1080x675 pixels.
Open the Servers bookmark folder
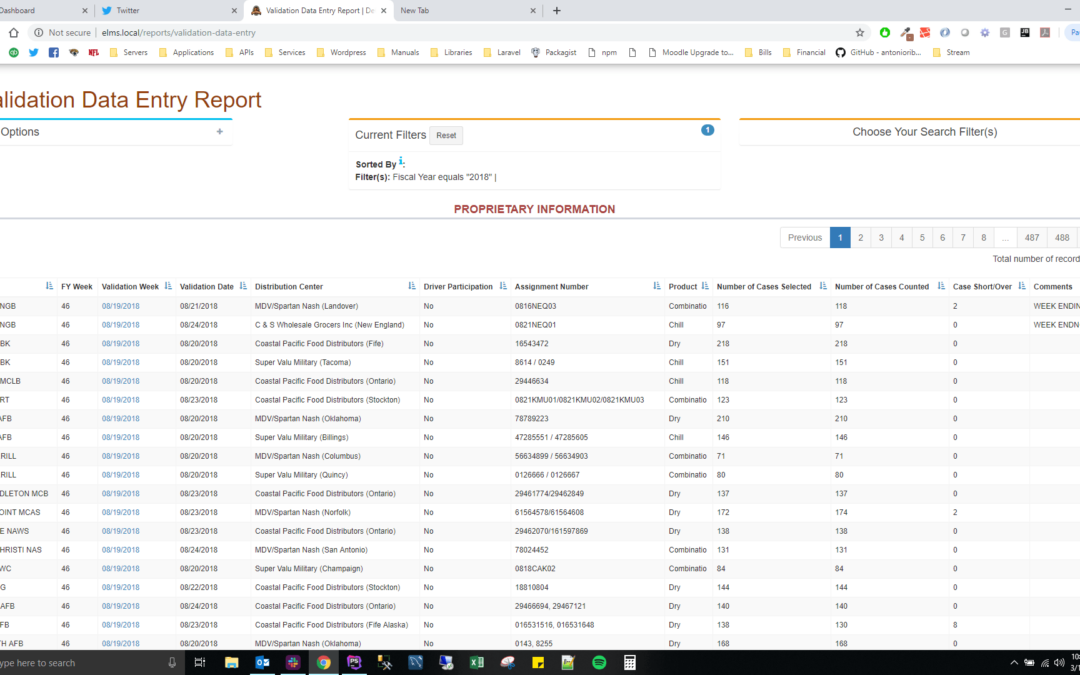pyautogui.click(x=129, y=52)
